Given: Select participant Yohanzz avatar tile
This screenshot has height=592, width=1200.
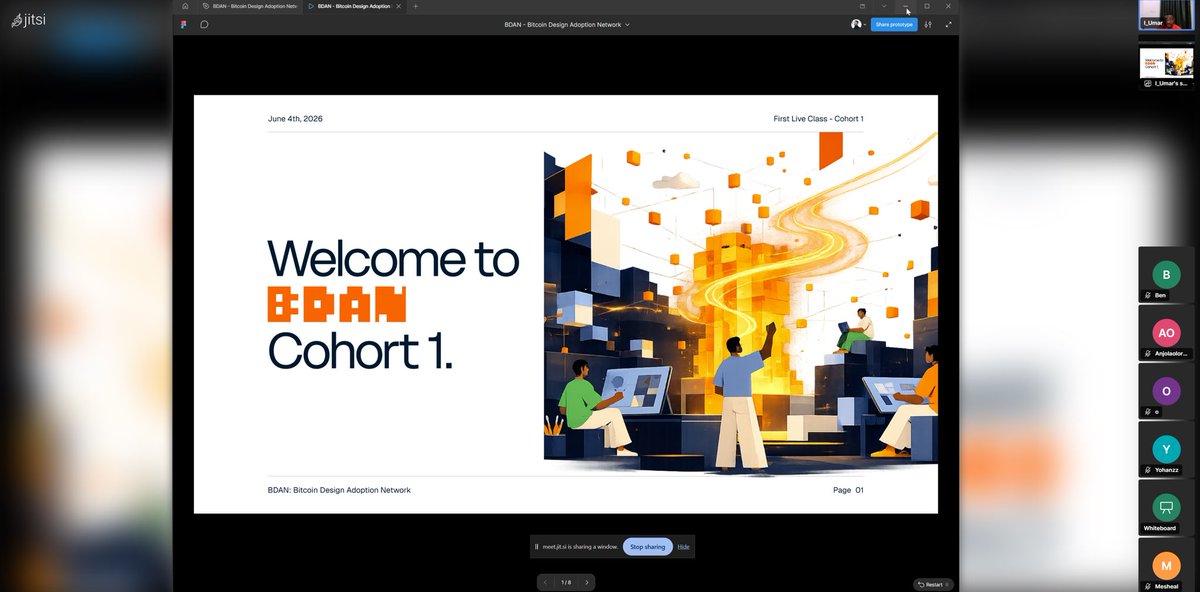Looking at the screenshot, I should pyautogui.click(x=1166, y=448).
